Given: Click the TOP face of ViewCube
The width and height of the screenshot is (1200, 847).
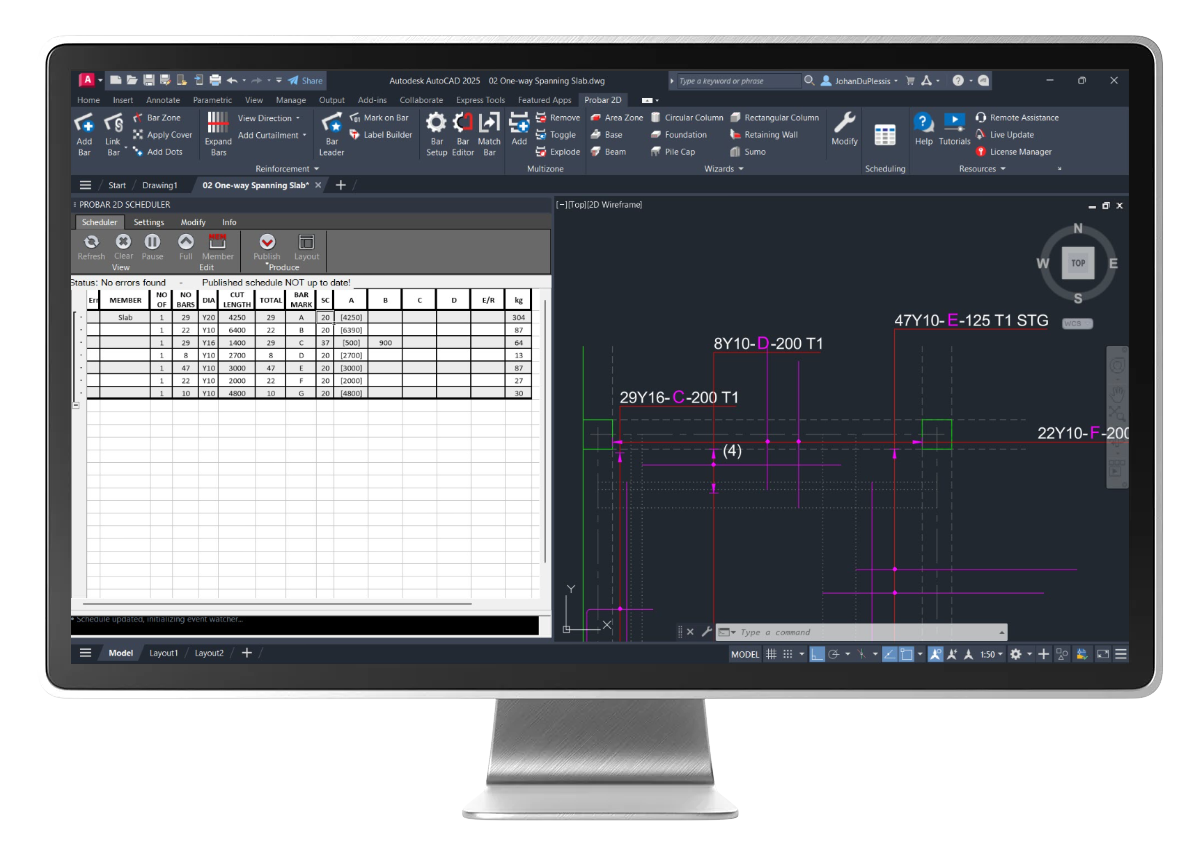Looking at the screenshot, I should coord(1078,264).
